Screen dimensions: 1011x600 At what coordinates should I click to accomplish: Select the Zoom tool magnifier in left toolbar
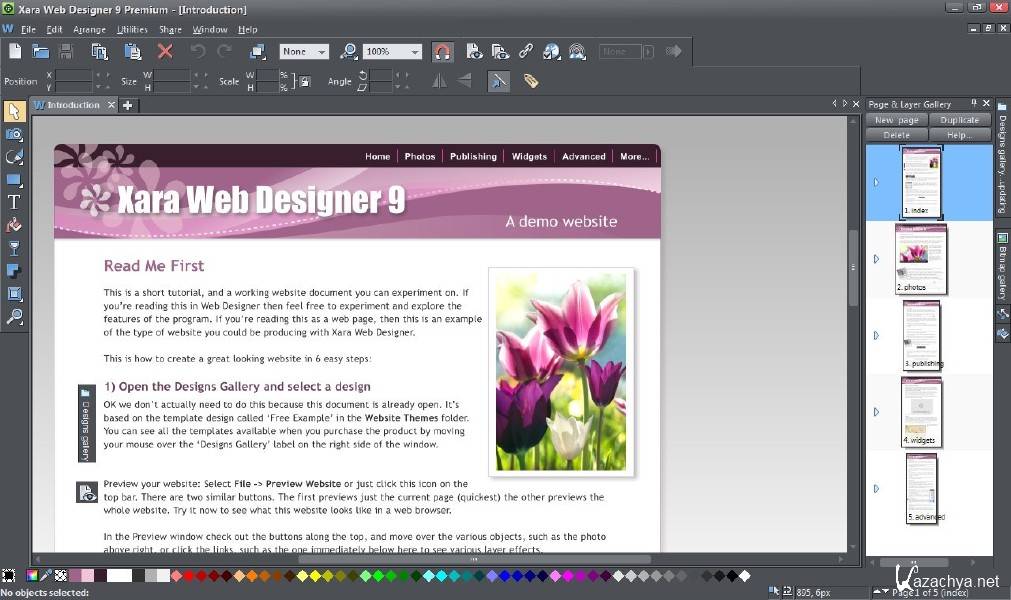[14, 317]
